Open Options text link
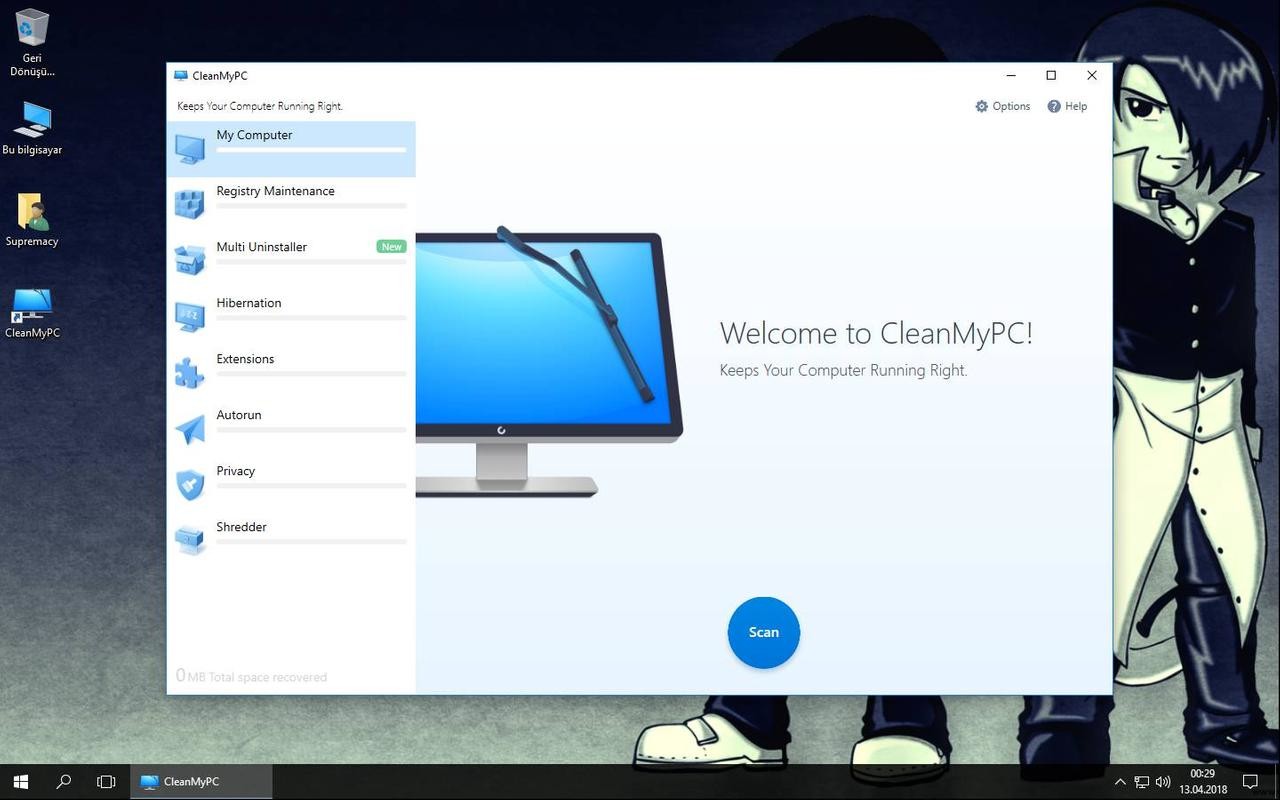Viewport: 1280px width, 800px height. 1011,106
